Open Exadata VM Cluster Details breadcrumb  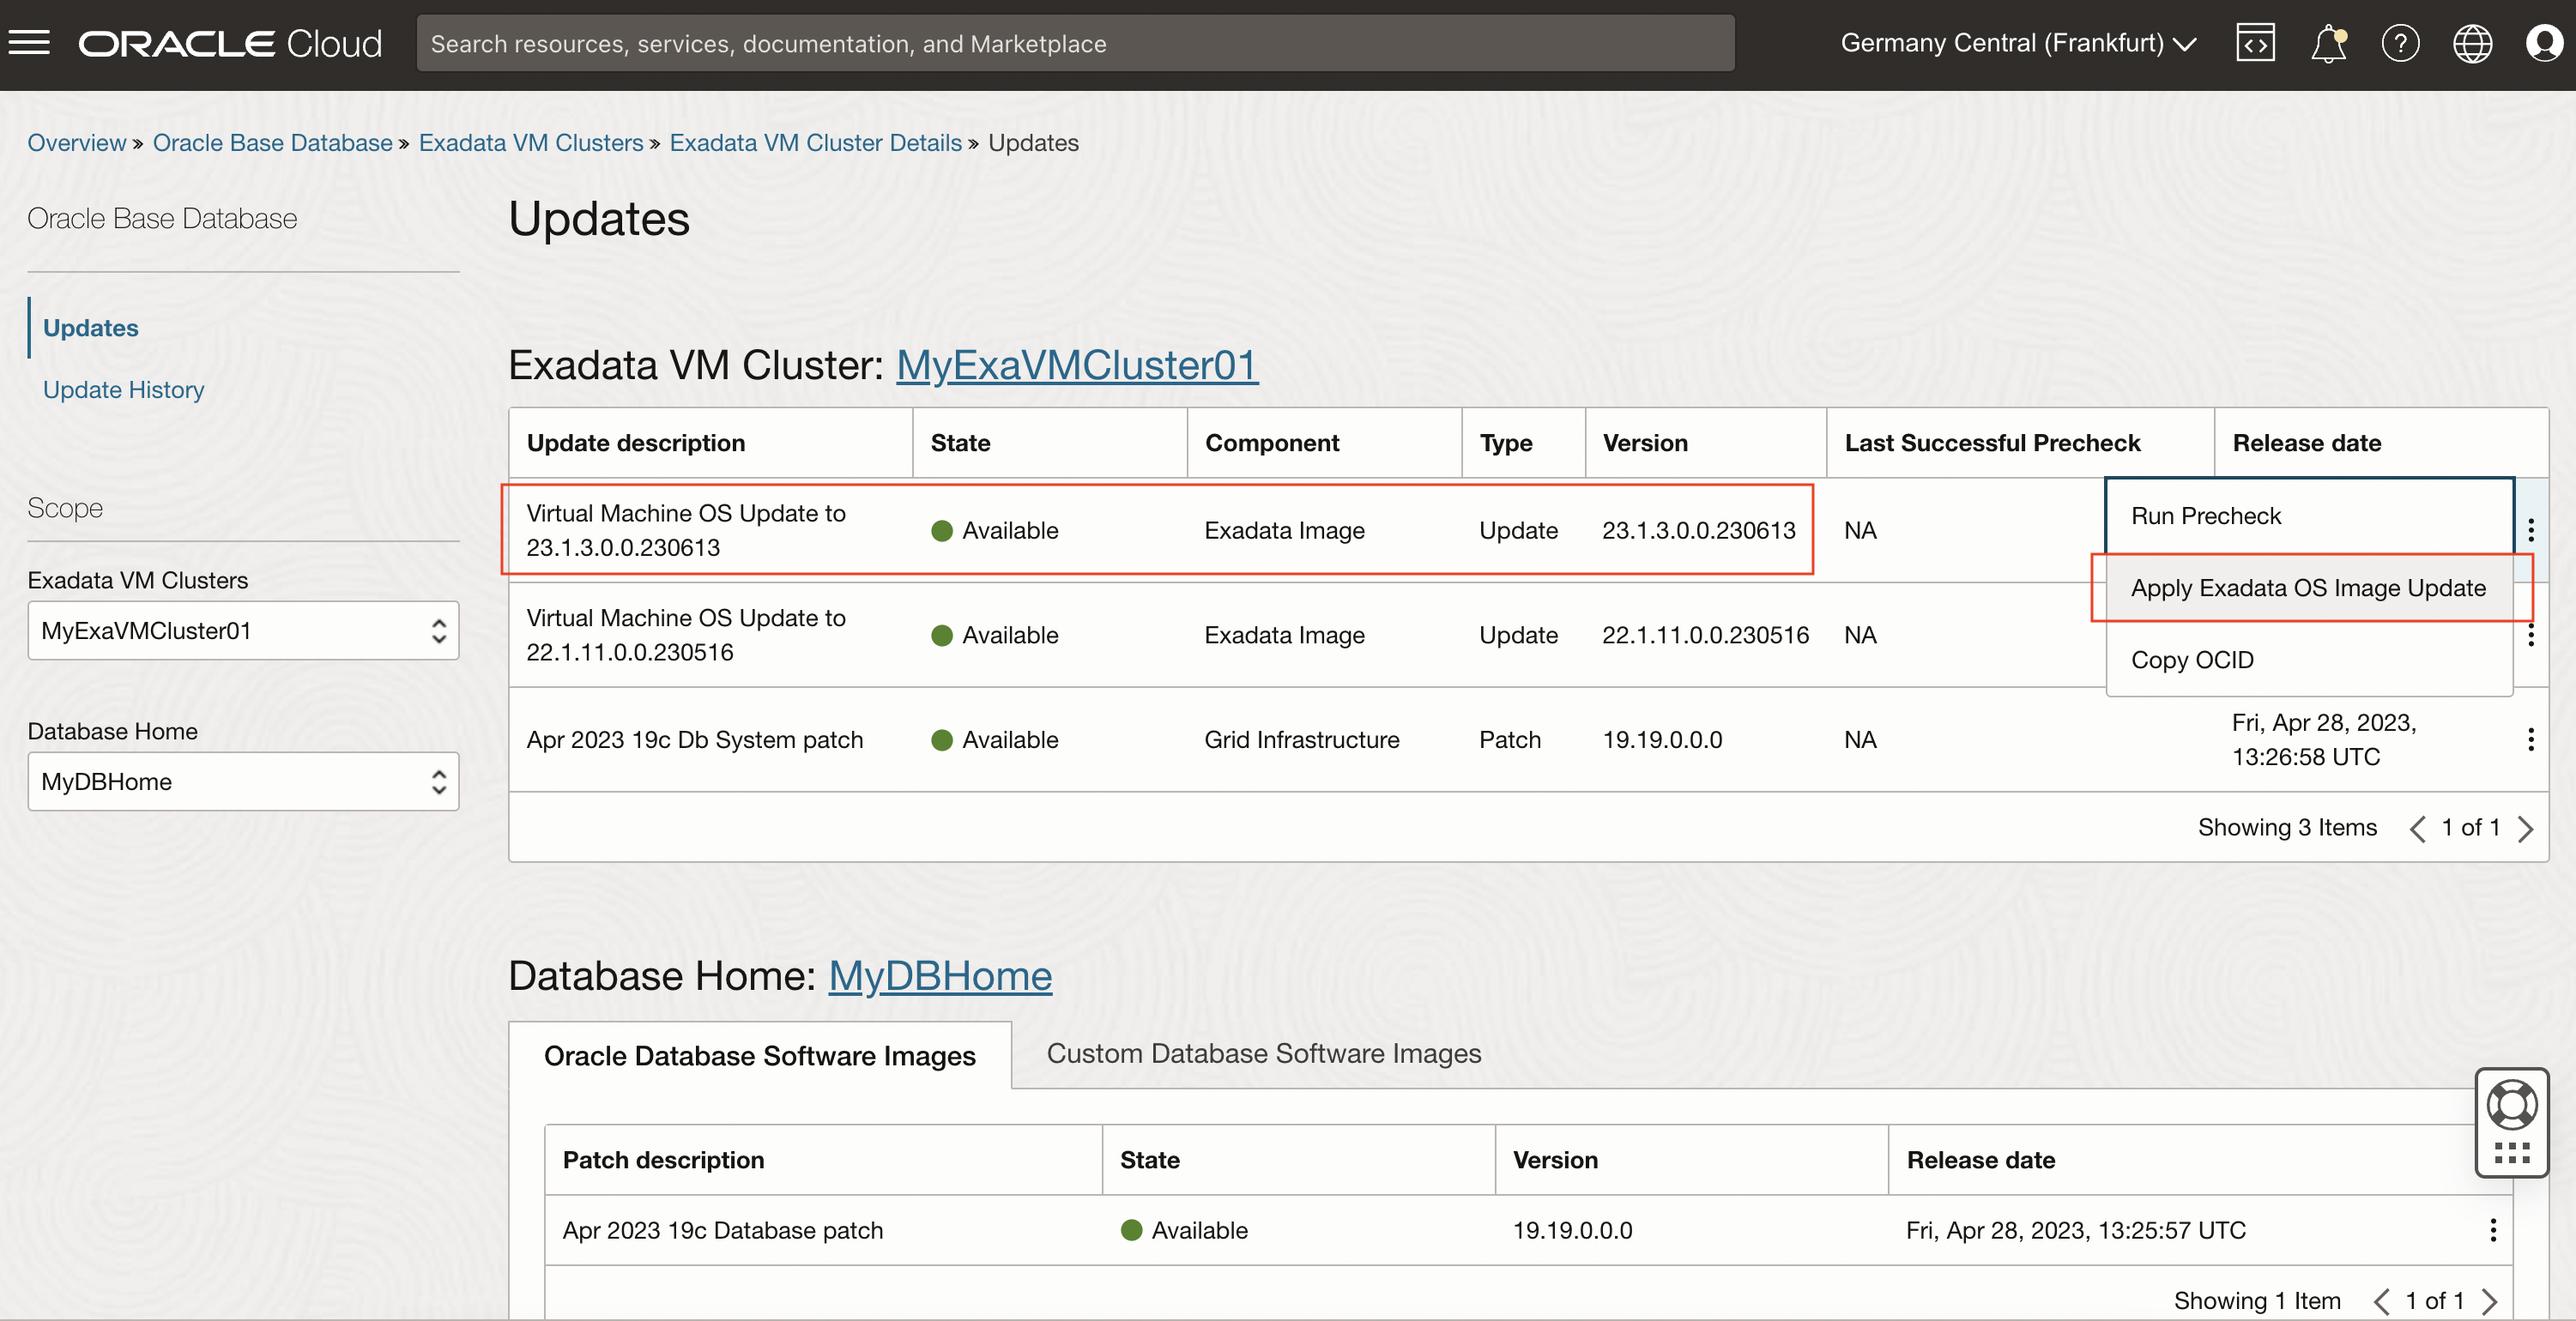coord(815,143)
